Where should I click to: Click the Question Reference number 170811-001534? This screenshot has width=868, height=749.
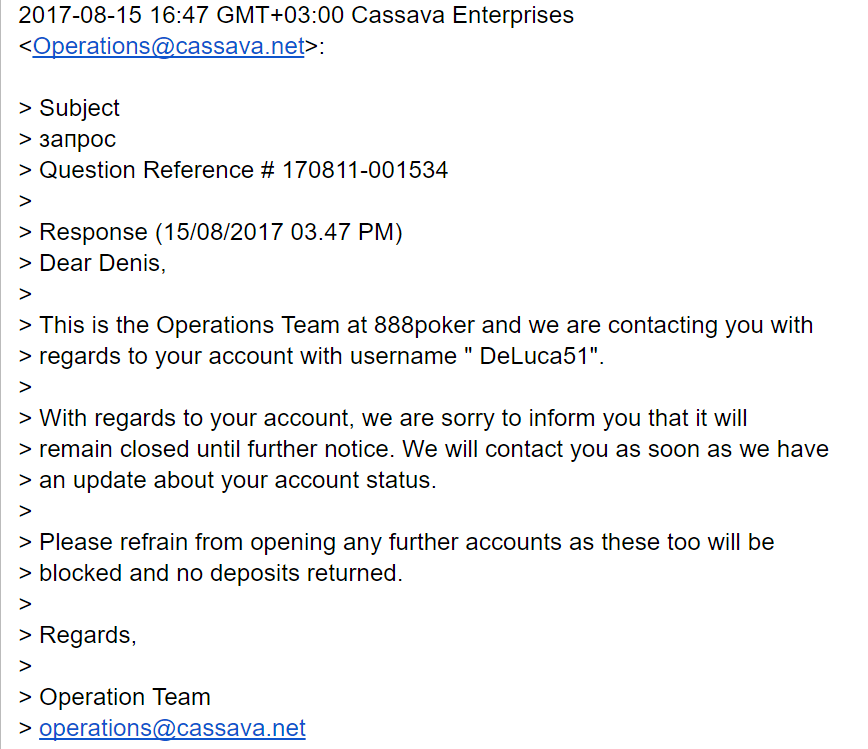click(x=364, y=170)
